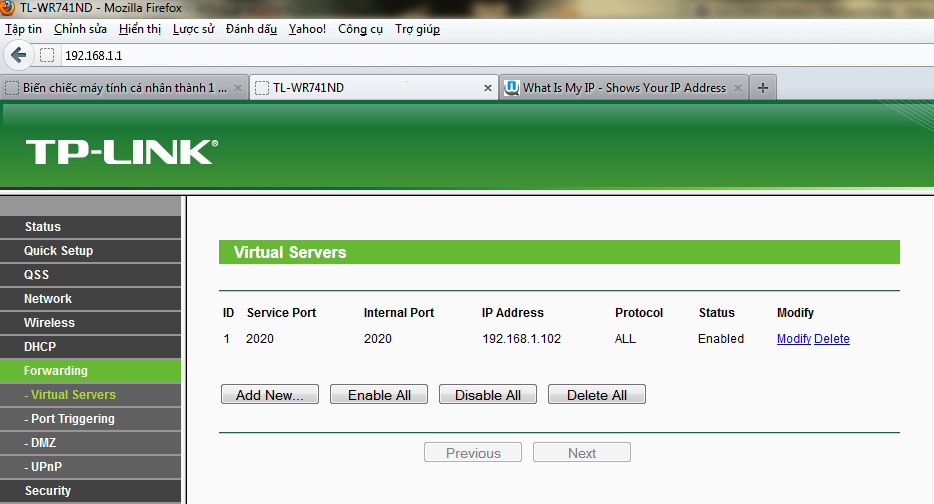Open Port Triggering submenu item
This screenshot has height=504, width=934.
91,419
